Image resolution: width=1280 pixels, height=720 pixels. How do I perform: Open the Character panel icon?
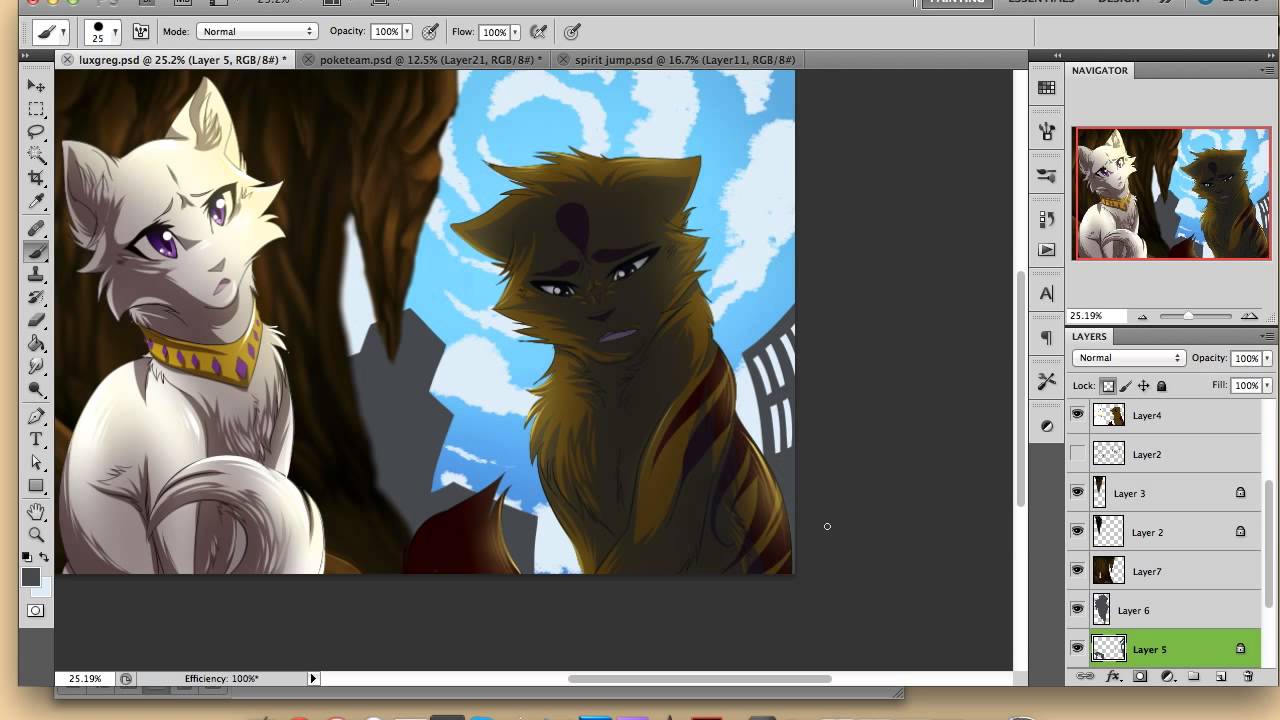[x=1047, y=294]
